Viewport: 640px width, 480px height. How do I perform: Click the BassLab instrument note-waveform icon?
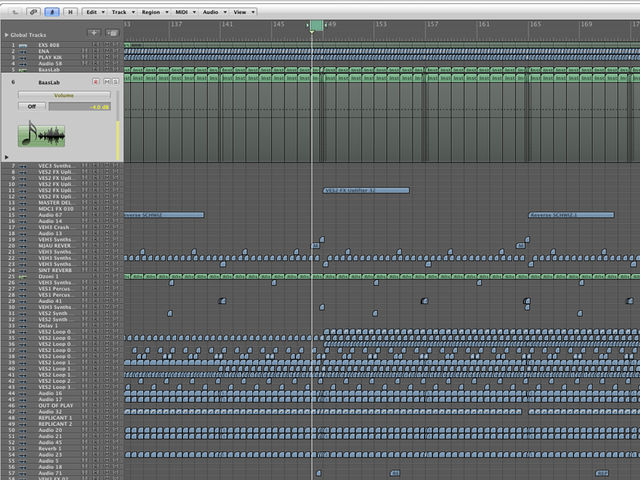pos(41,134)
